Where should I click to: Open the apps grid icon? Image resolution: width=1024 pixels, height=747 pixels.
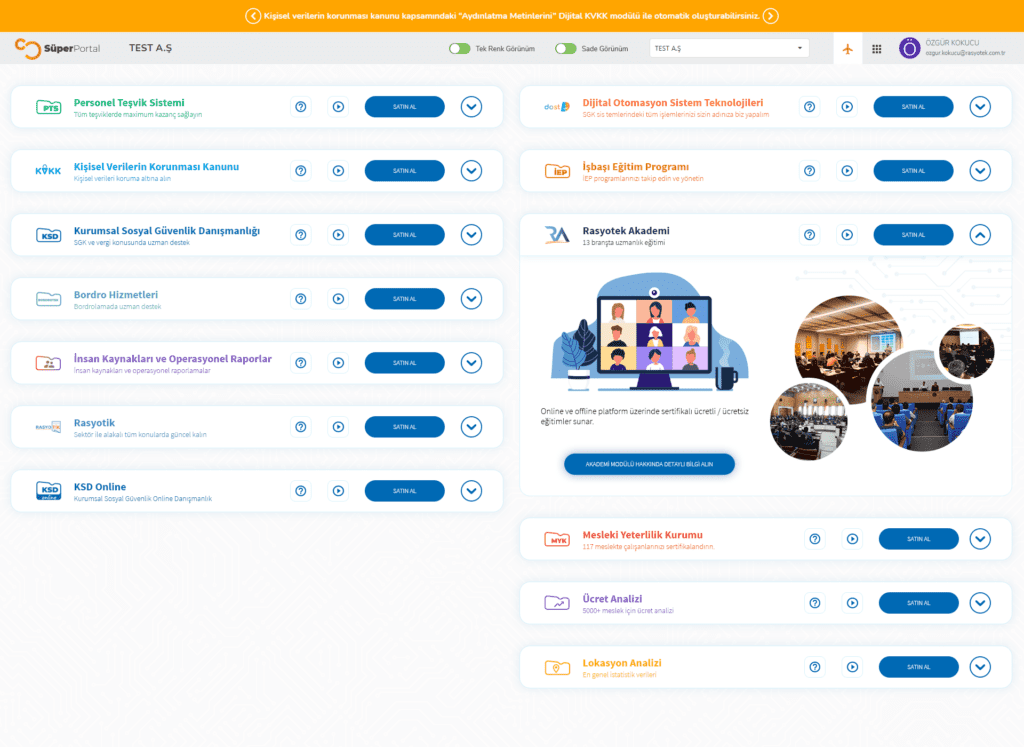[x=877, y=48]
